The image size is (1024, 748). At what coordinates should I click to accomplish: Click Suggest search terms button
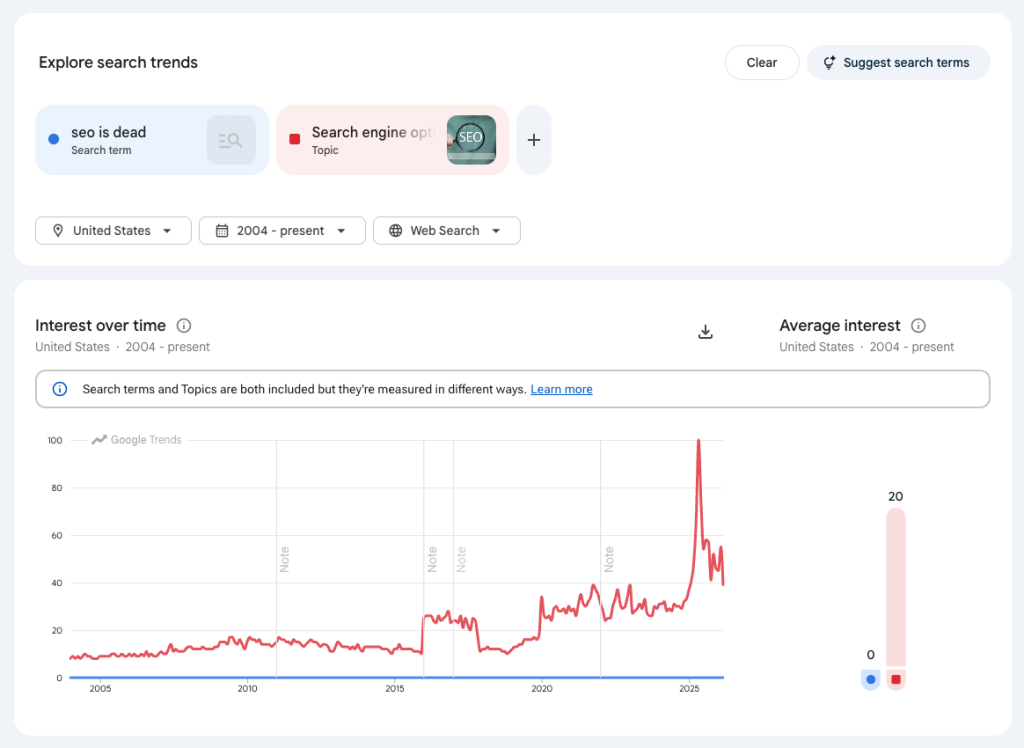pos(897,62)
